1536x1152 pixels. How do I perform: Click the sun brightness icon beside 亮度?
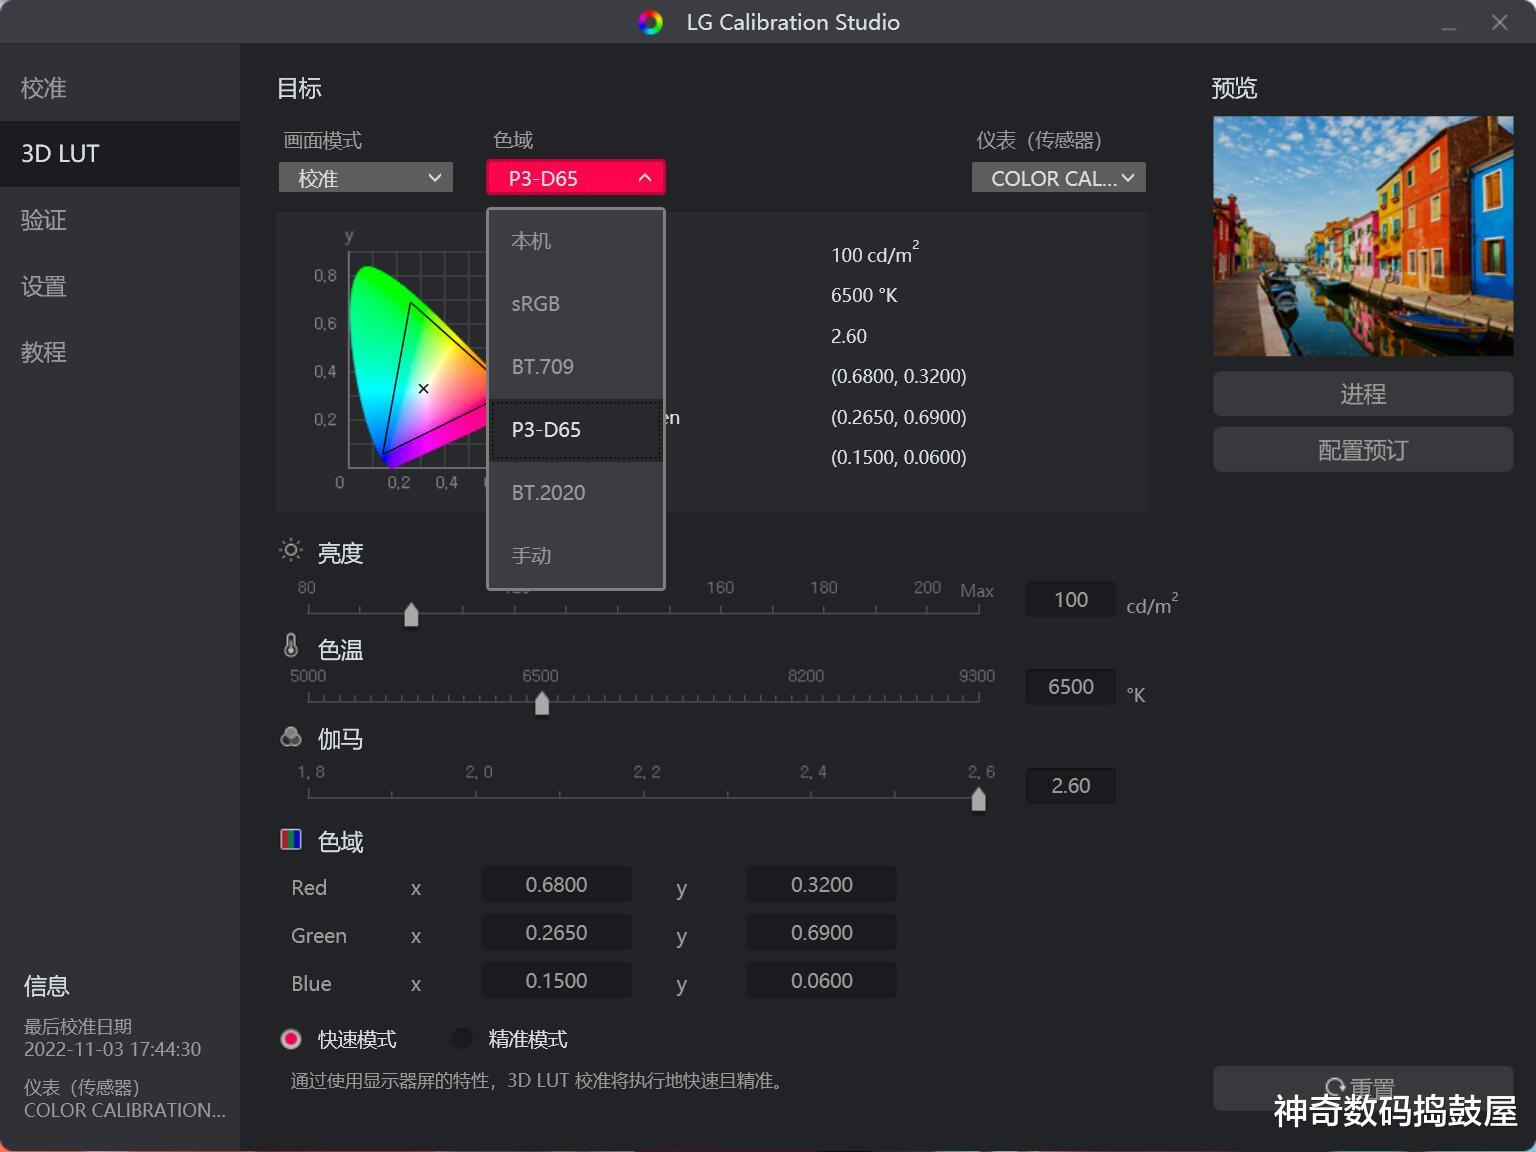click(x=290, y=551)
